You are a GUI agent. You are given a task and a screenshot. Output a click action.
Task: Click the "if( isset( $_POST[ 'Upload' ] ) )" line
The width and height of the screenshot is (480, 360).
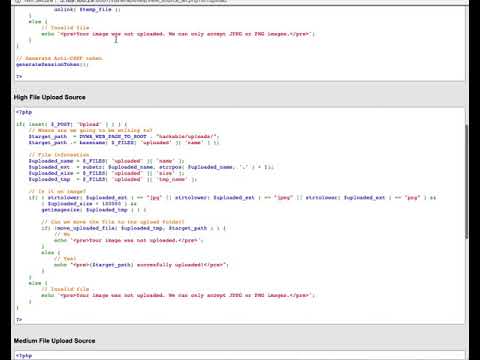click(x=72, y=124)
